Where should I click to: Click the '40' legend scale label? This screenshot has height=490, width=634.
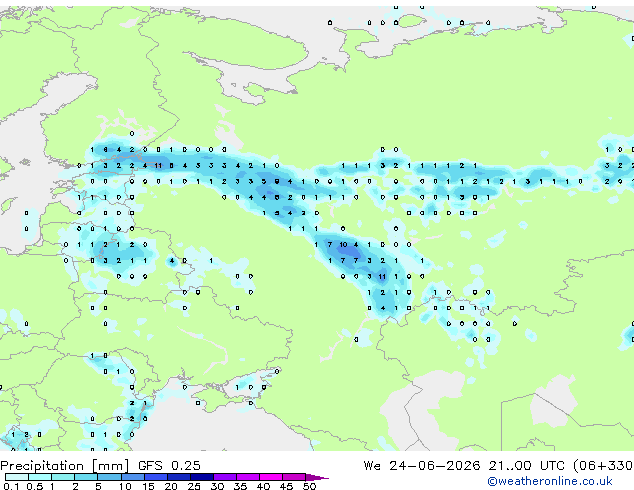(x=263, y=486)
